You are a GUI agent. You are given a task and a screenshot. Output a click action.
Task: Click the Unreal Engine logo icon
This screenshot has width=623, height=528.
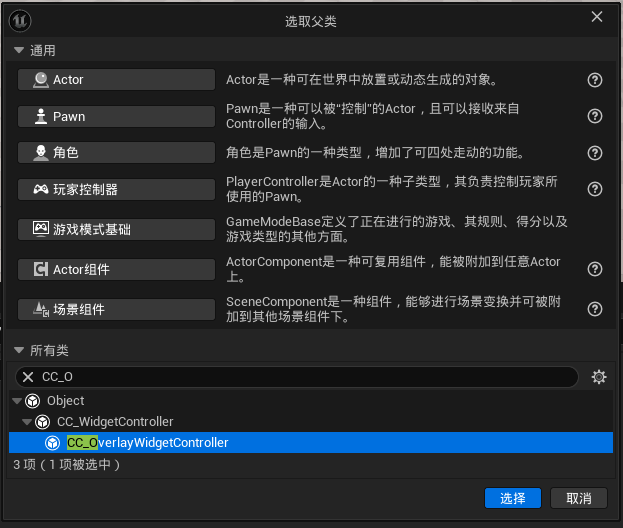click(x=20, y=21)
